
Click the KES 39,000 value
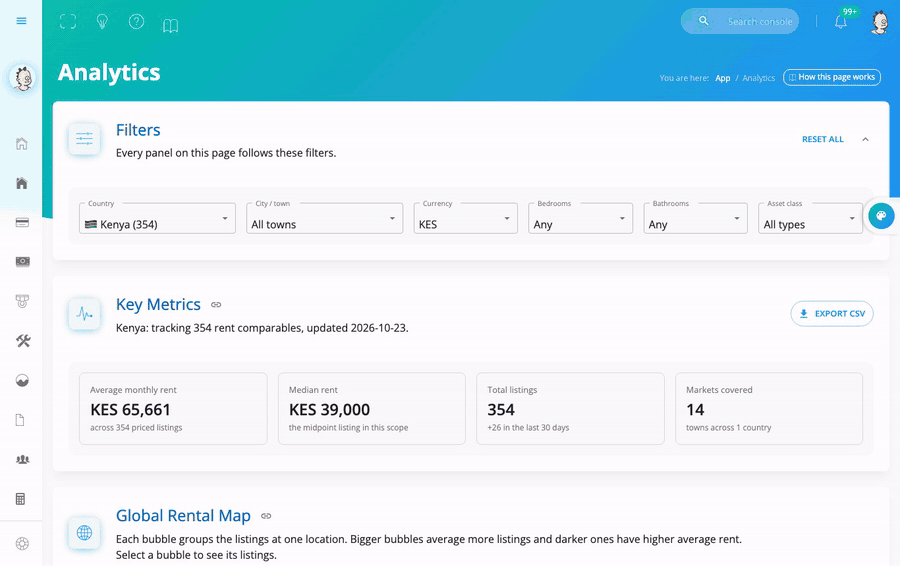coord(329,410)
